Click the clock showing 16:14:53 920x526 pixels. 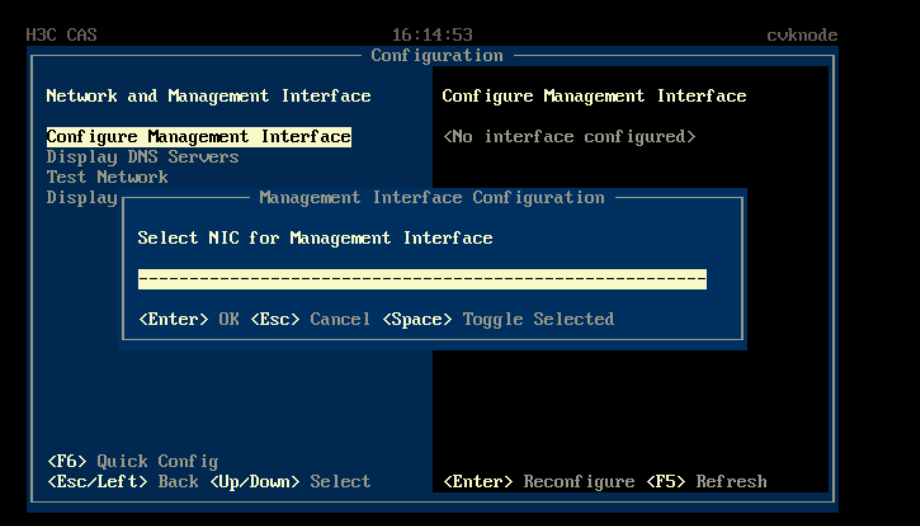(x=432, y=35)
